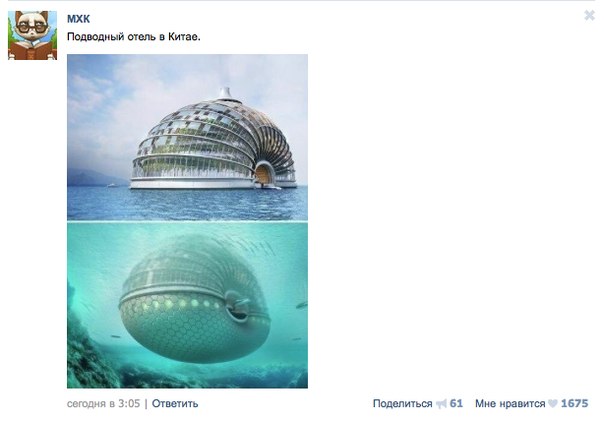Open the МХК community name link

(78, 18)
